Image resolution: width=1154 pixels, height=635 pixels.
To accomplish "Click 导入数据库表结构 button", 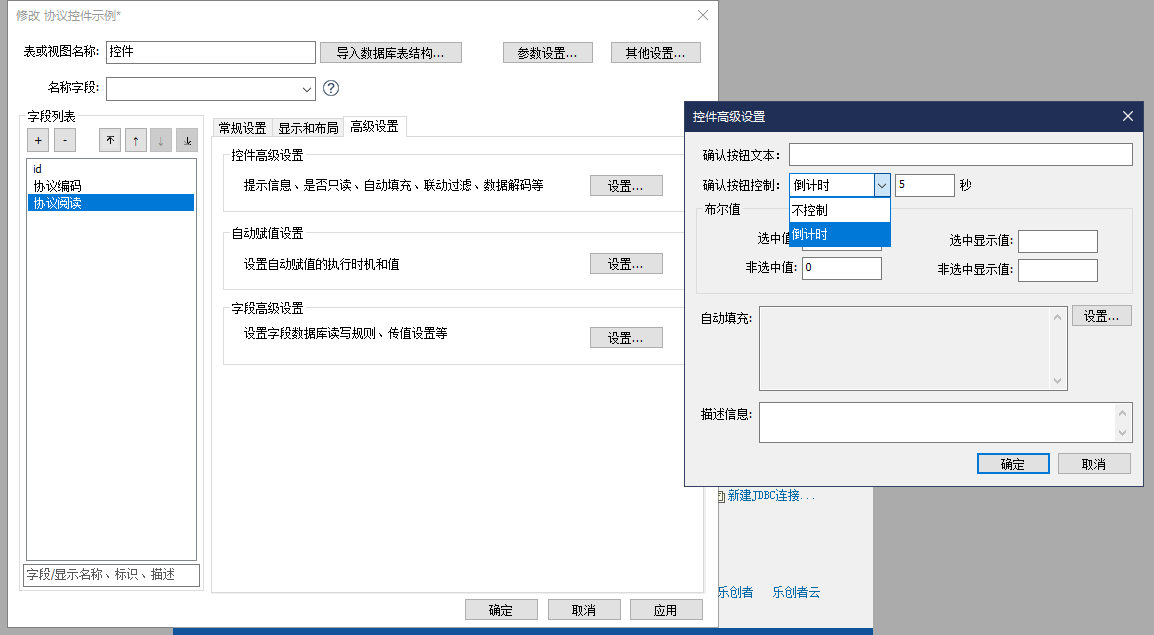I will click(391, 53).
